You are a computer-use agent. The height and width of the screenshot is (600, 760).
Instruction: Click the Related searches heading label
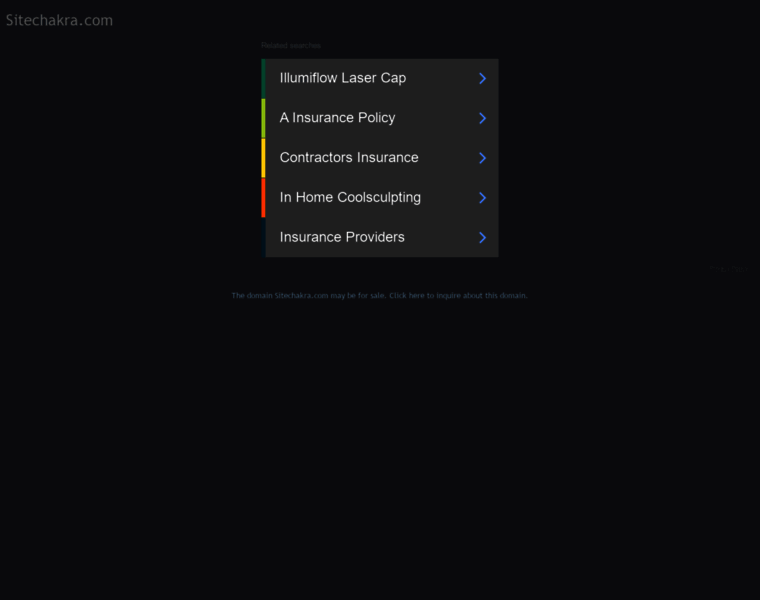click(x=291, y=46)
